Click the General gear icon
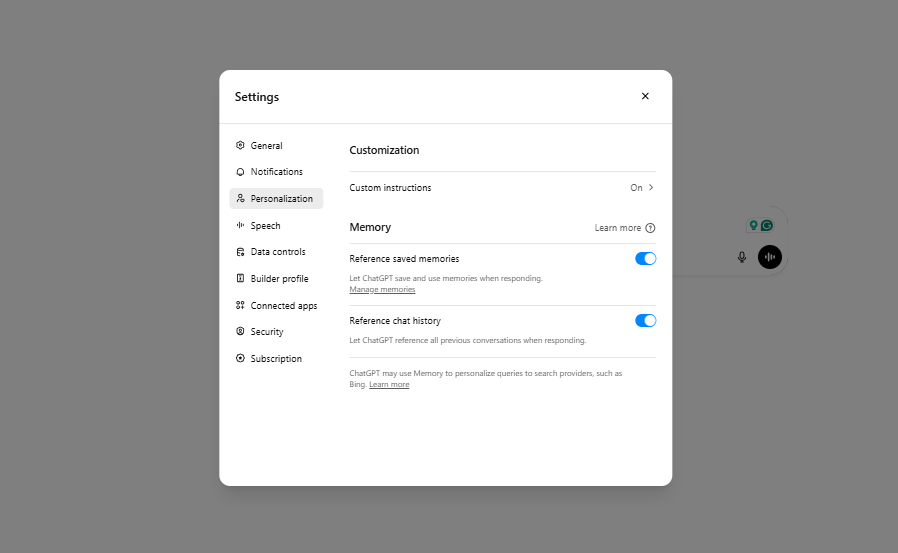 [240, 146]
